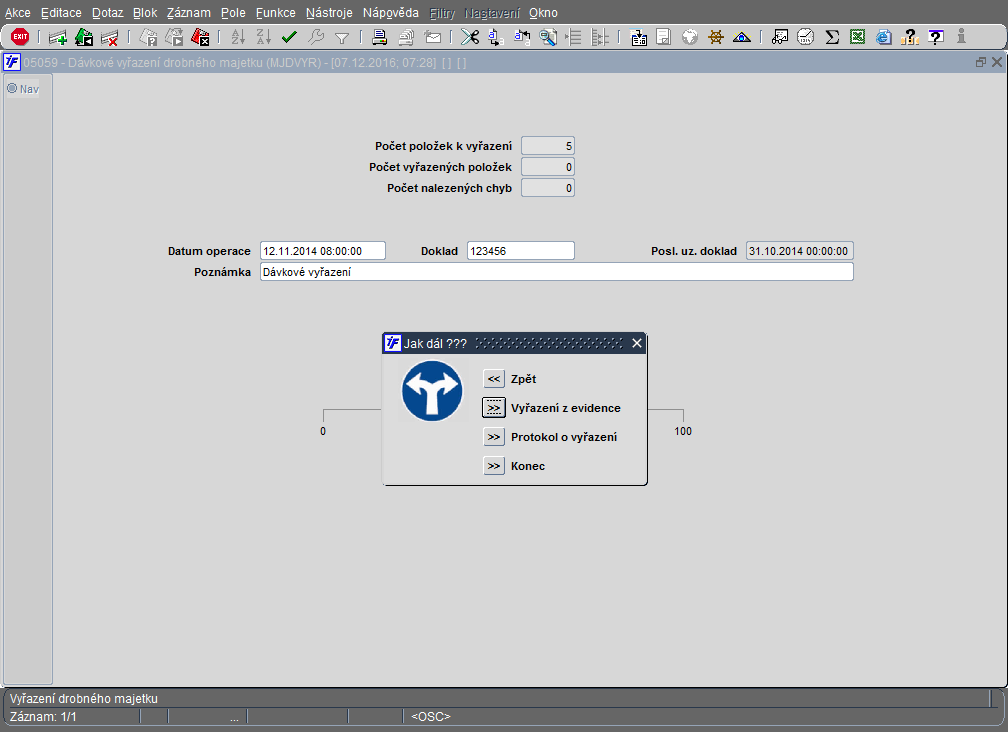Click the eye pyramid icon
The image size is (1008, 732).
pos(741,37)
